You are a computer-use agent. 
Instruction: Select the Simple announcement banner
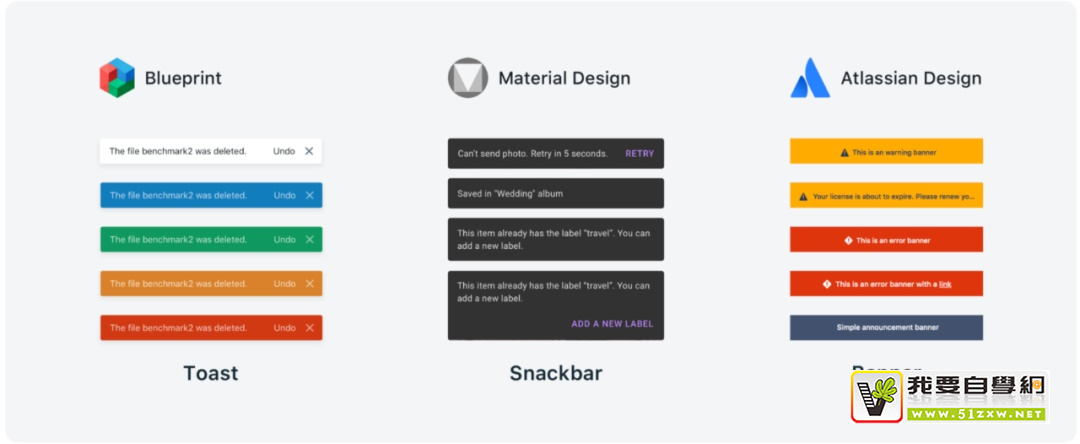[x=886, y=328]
